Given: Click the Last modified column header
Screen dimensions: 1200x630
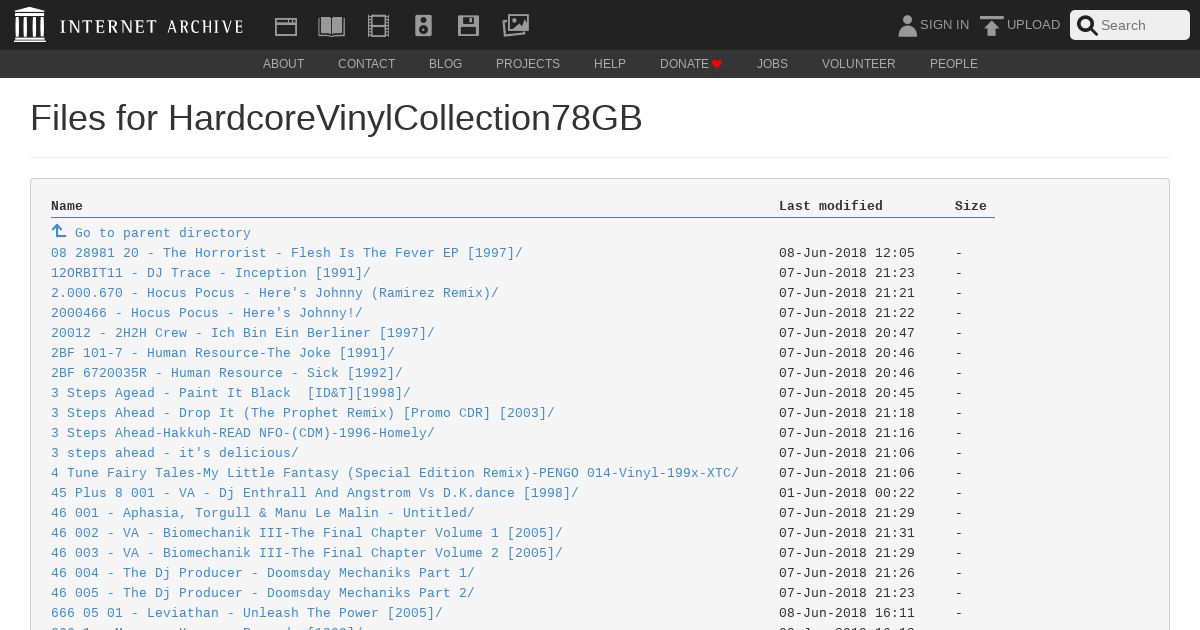Looking at the screenshot, I should [x=831, y=206].
